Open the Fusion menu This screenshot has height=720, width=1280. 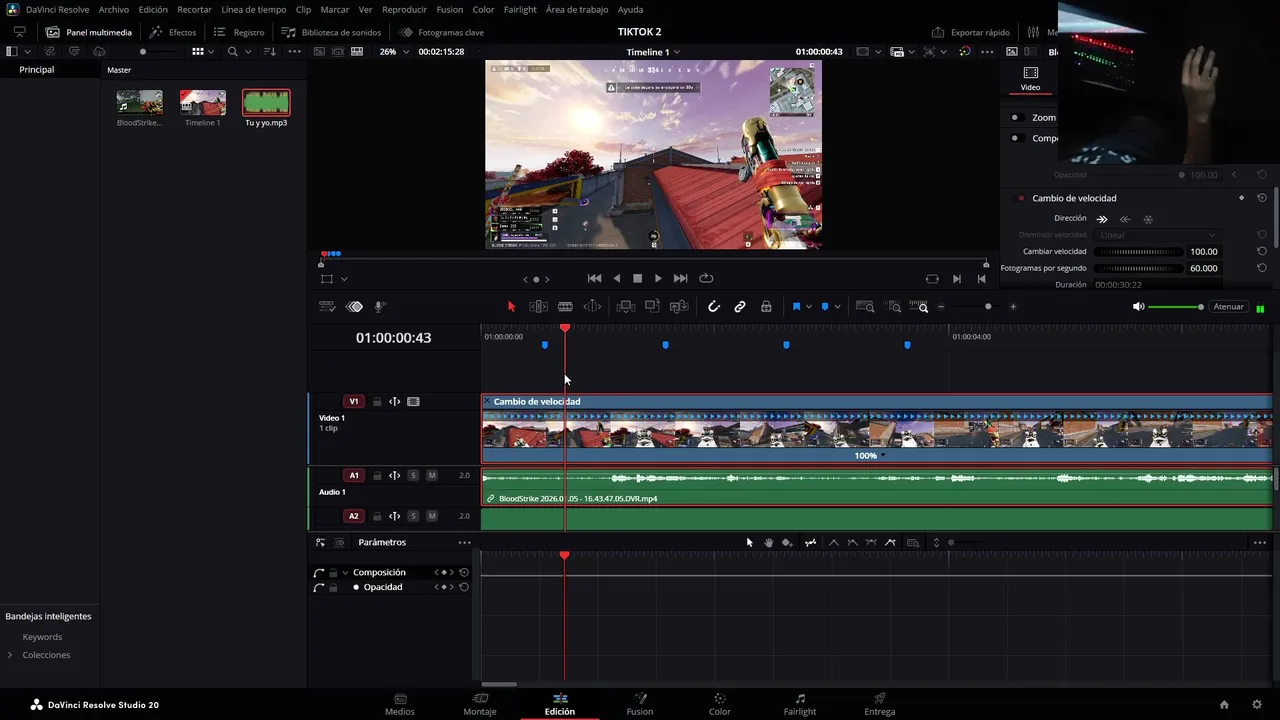click(x=450, y=9)
